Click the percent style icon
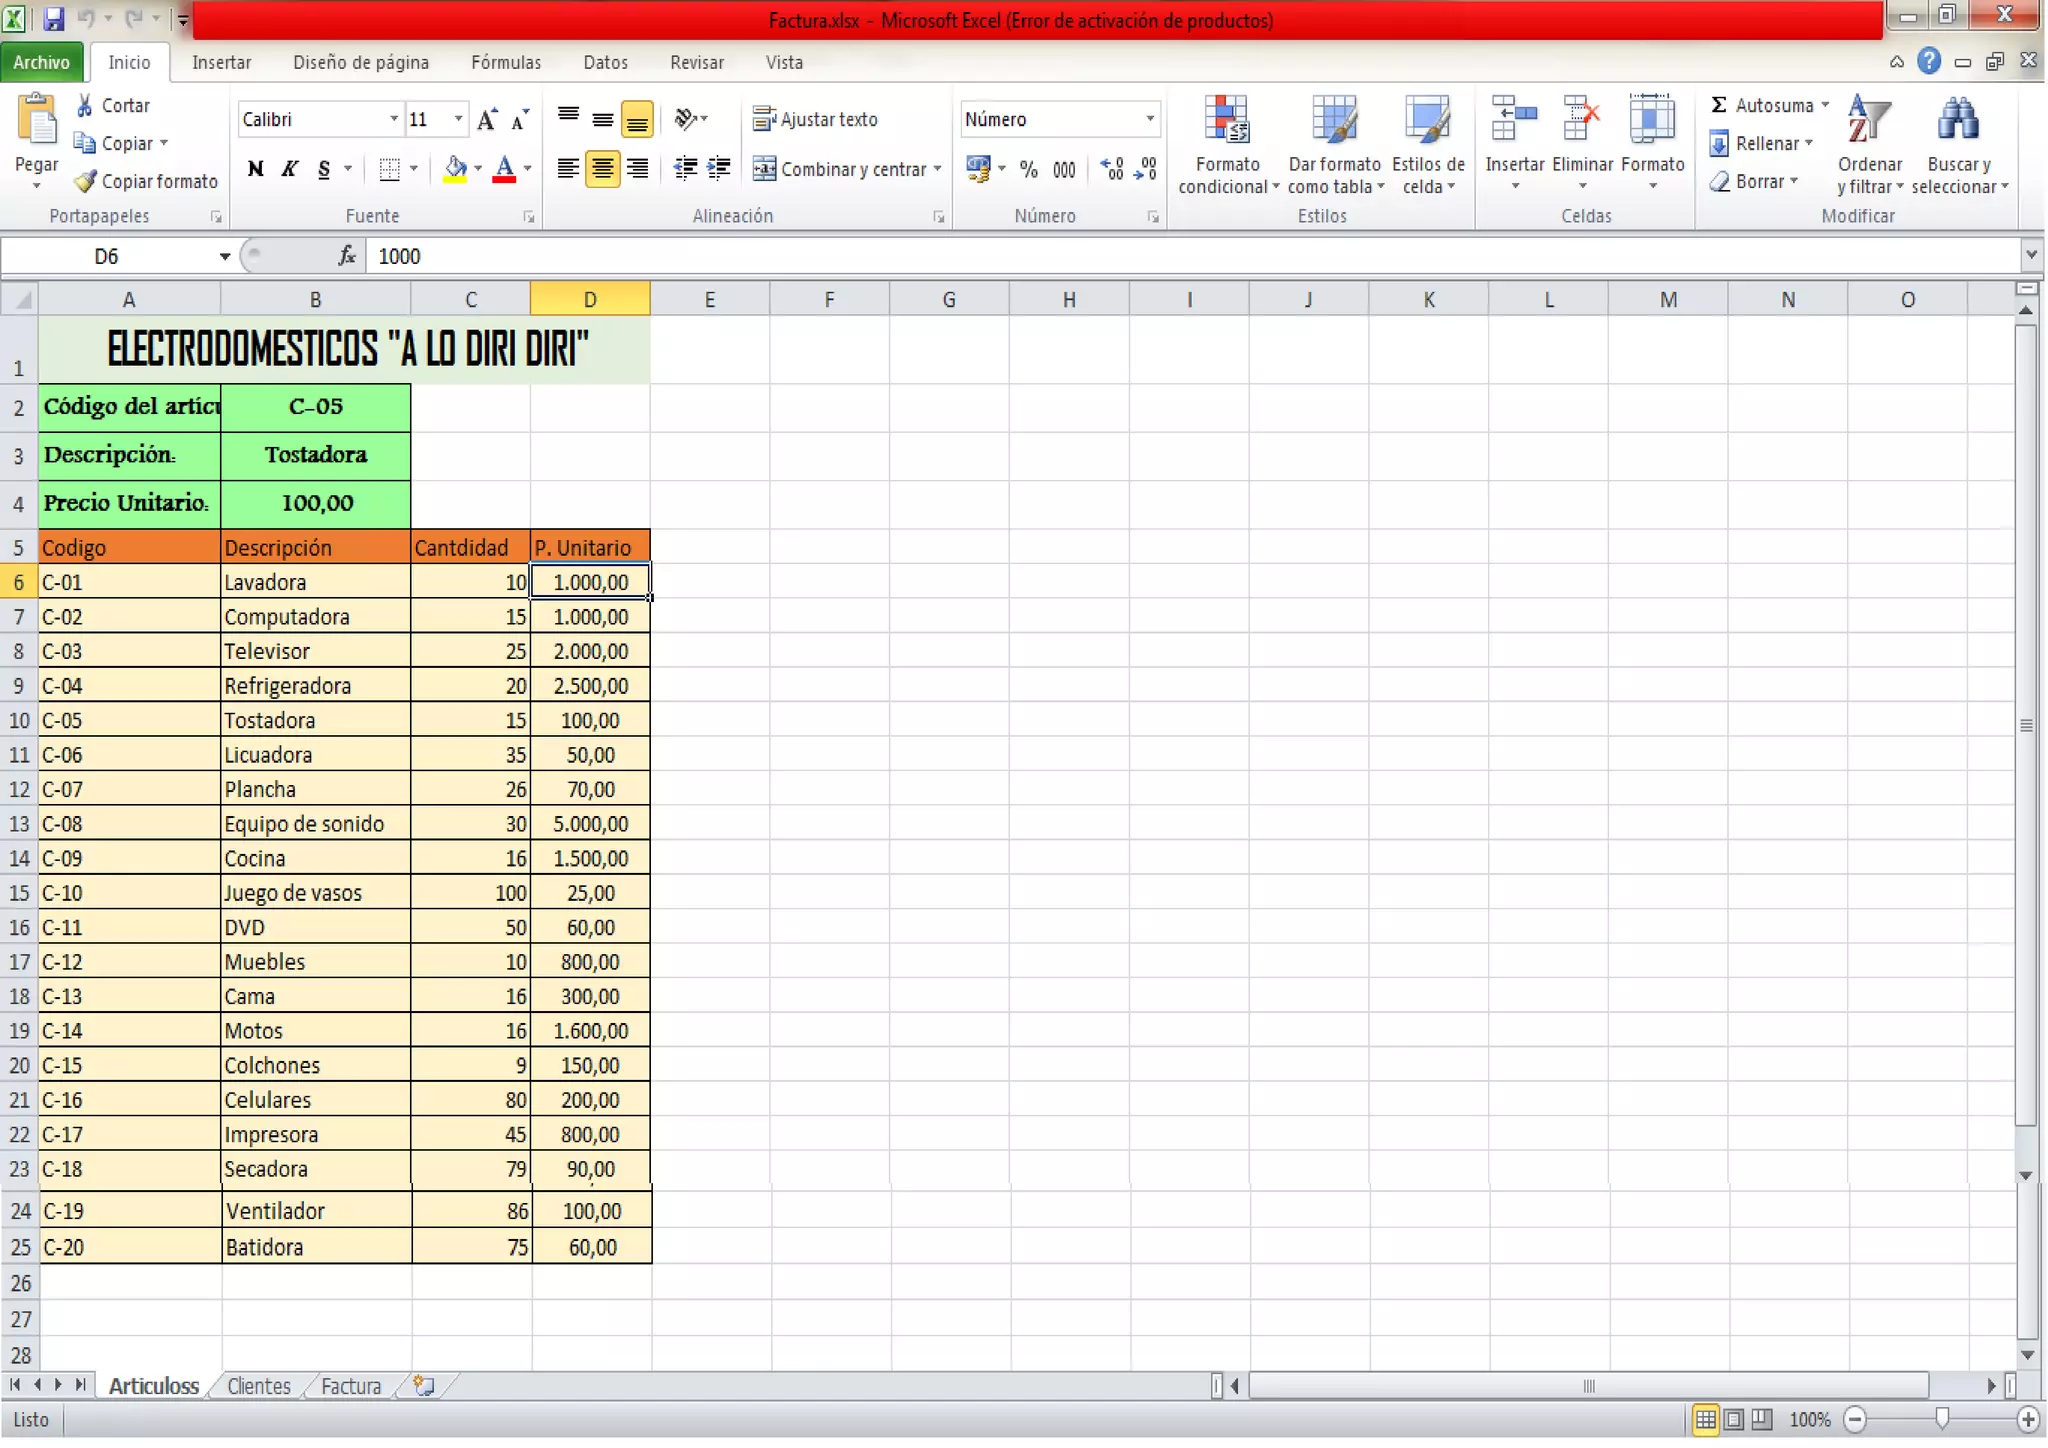The height and width of the screenshot is (1448, 2048). point(1028,169)
